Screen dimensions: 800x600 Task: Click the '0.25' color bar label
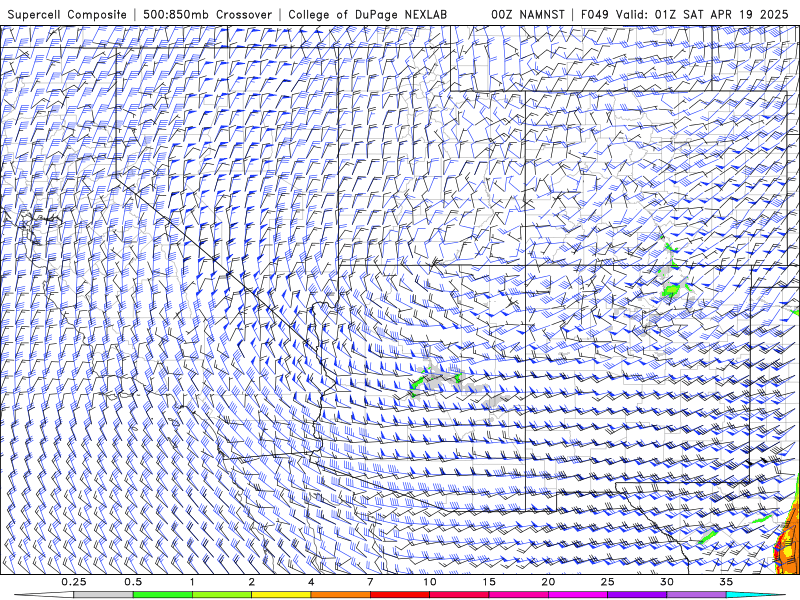click(74, 582)
